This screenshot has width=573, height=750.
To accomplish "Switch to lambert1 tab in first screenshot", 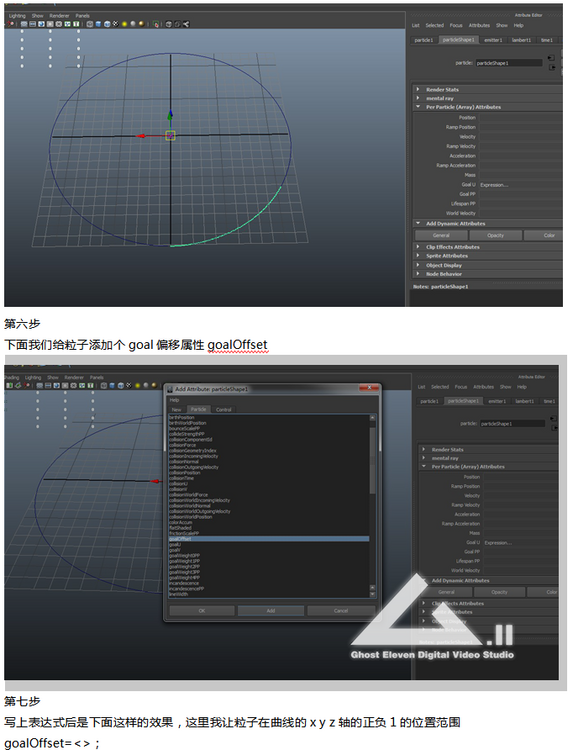I will coord(521,40).
